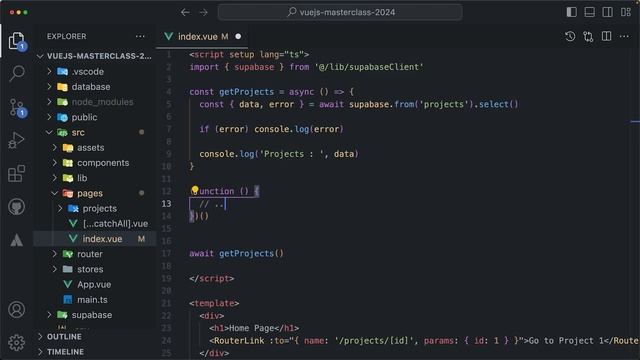640x360 pixels.
Task: Expand the lib folder
Action: [95, 178]
